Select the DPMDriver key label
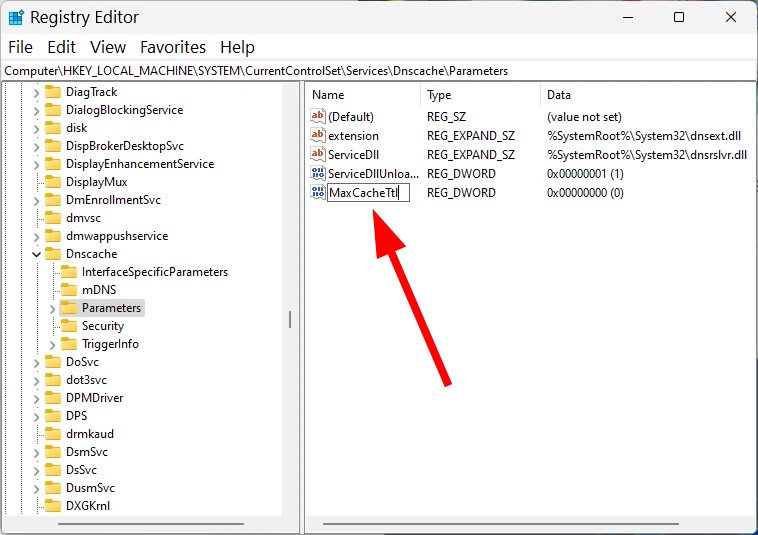758x535 pixels. (x=94, y=398)
